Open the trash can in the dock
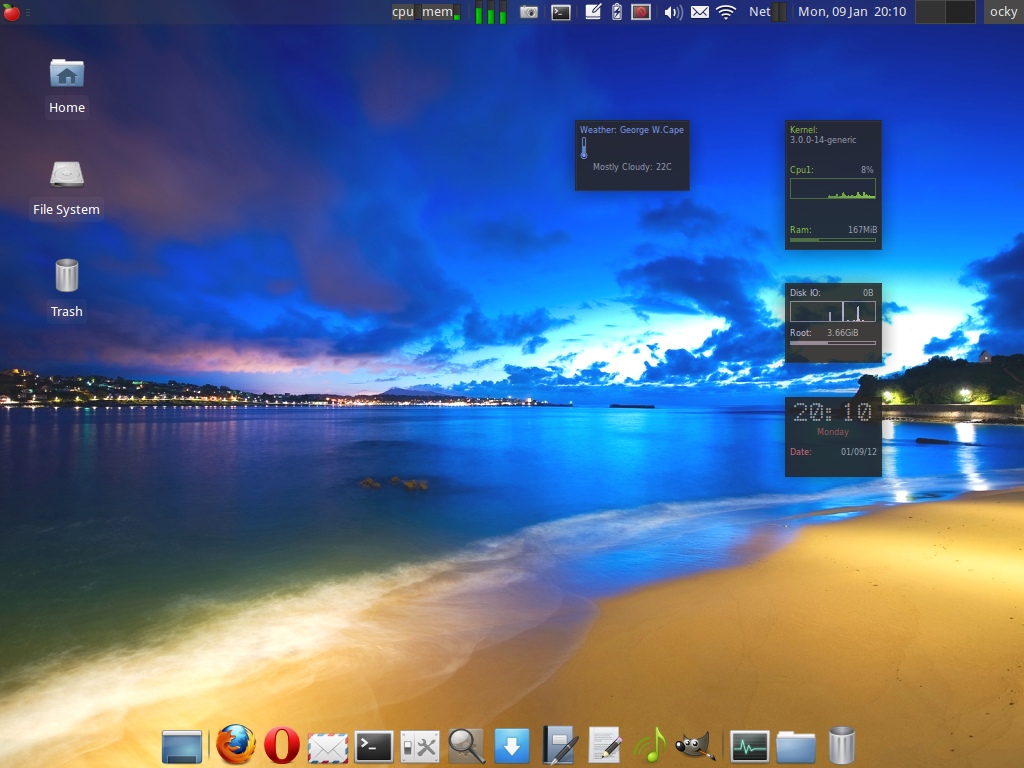This screenshot has width=1024, height=768. coord(841,745)
